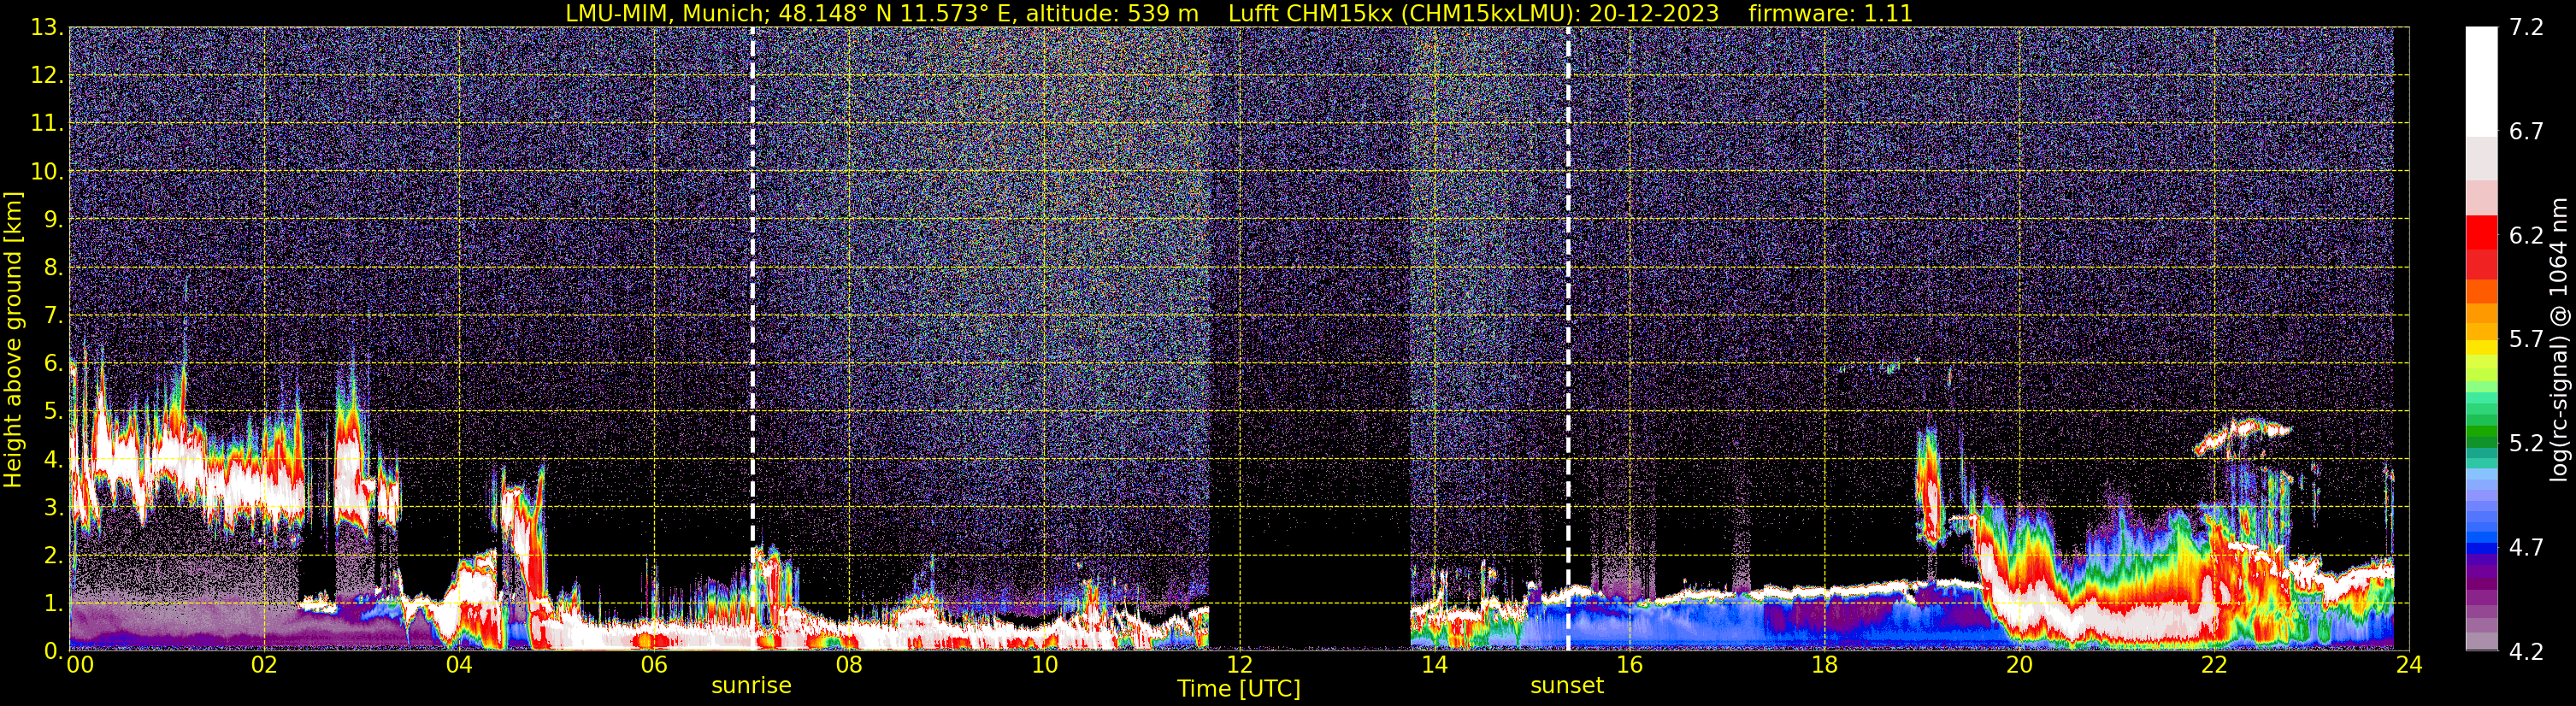The image size is (2576, 706).
Task: Click the 4.7 colorbar tick value
Action: click(x=2526, y=547)
